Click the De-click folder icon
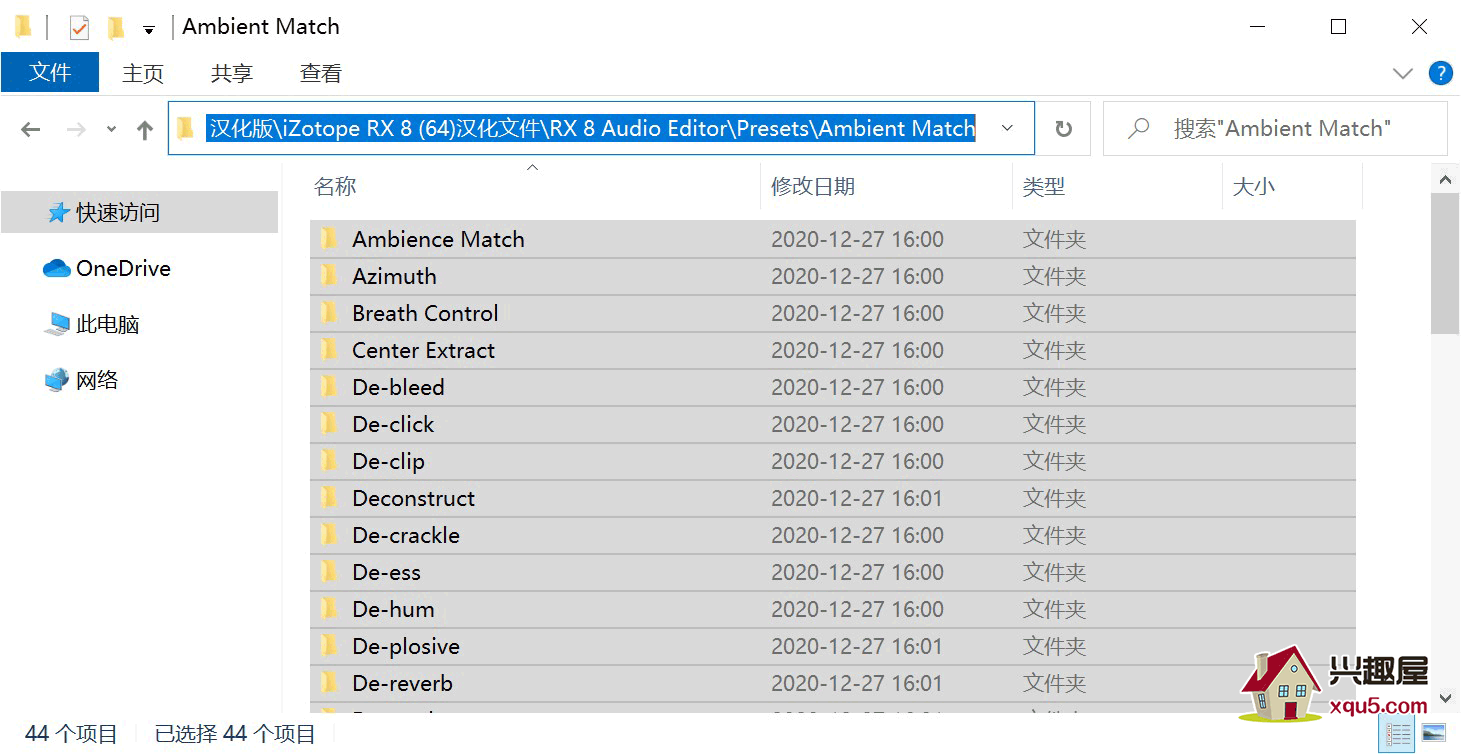The width and height of the screenshot is (1461, 754). (x=329, y=423)
